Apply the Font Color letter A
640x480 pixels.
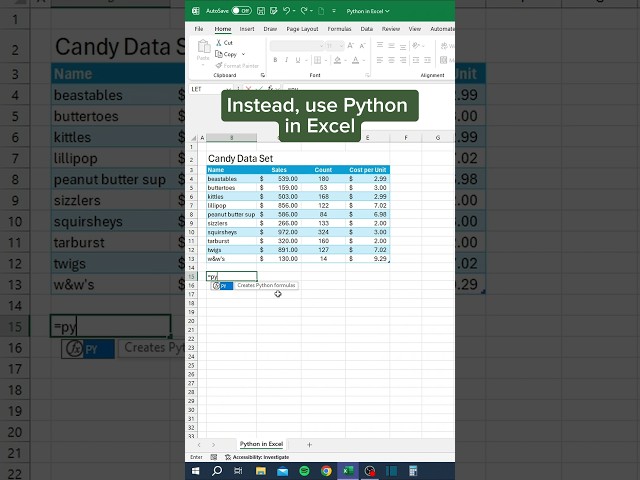pyautogui.click(x=356, y=60)
